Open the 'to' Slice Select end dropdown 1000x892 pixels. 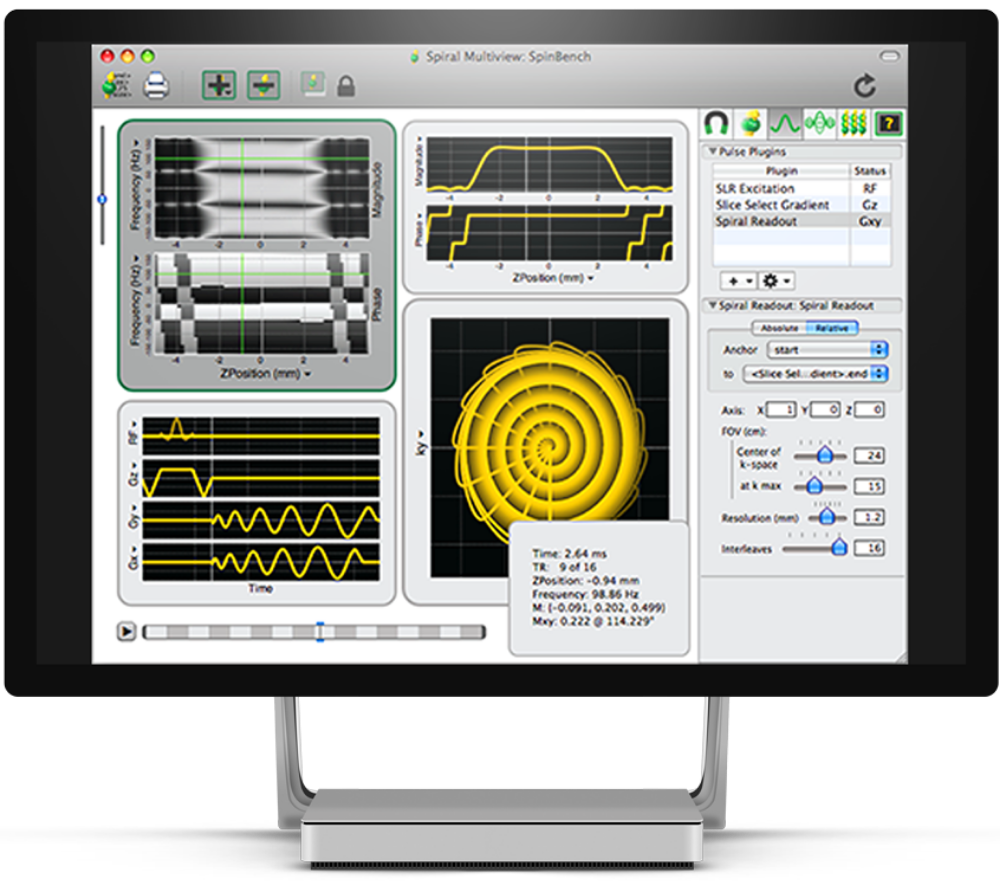click(816, 374)
